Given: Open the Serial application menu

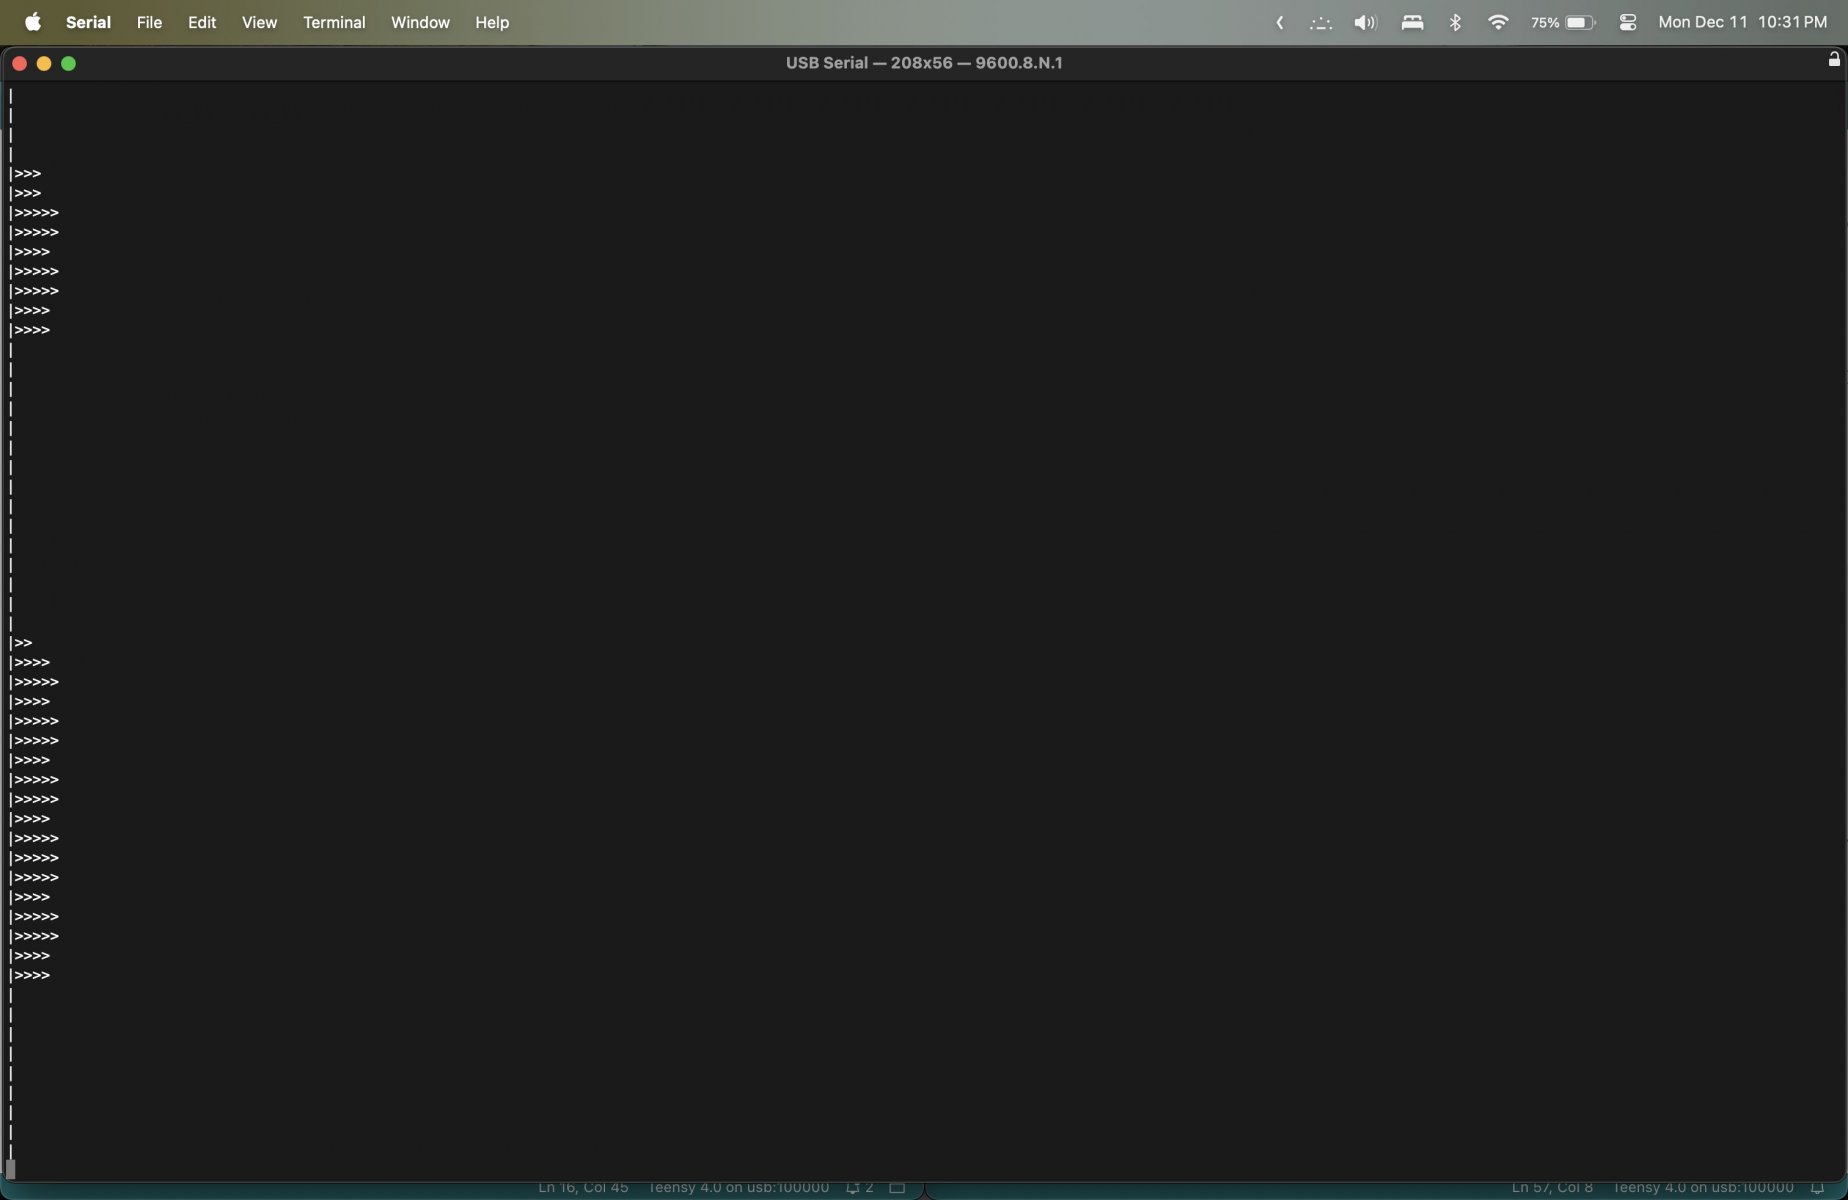Looking at the screenshot, I should [x=88, y=22].
